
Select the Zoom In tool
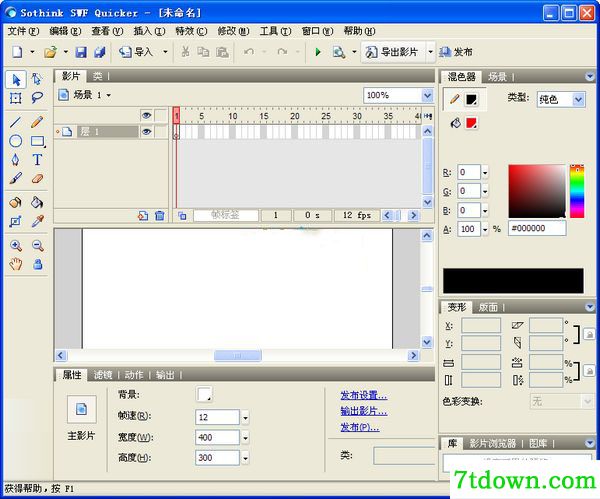16,245
